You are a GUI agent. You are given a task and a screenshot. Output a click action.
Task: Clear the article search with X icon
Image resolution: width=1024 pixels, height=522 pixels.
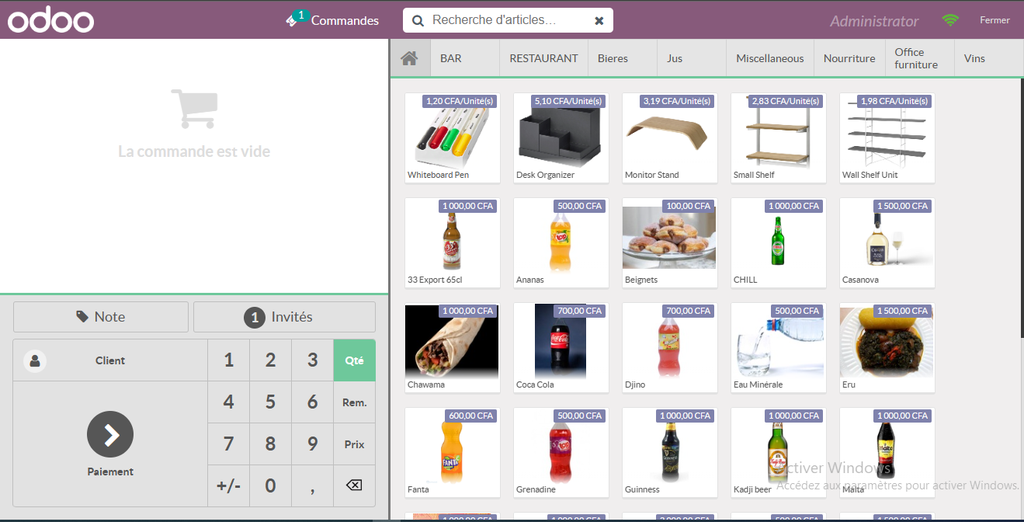[x=599, y=21]
